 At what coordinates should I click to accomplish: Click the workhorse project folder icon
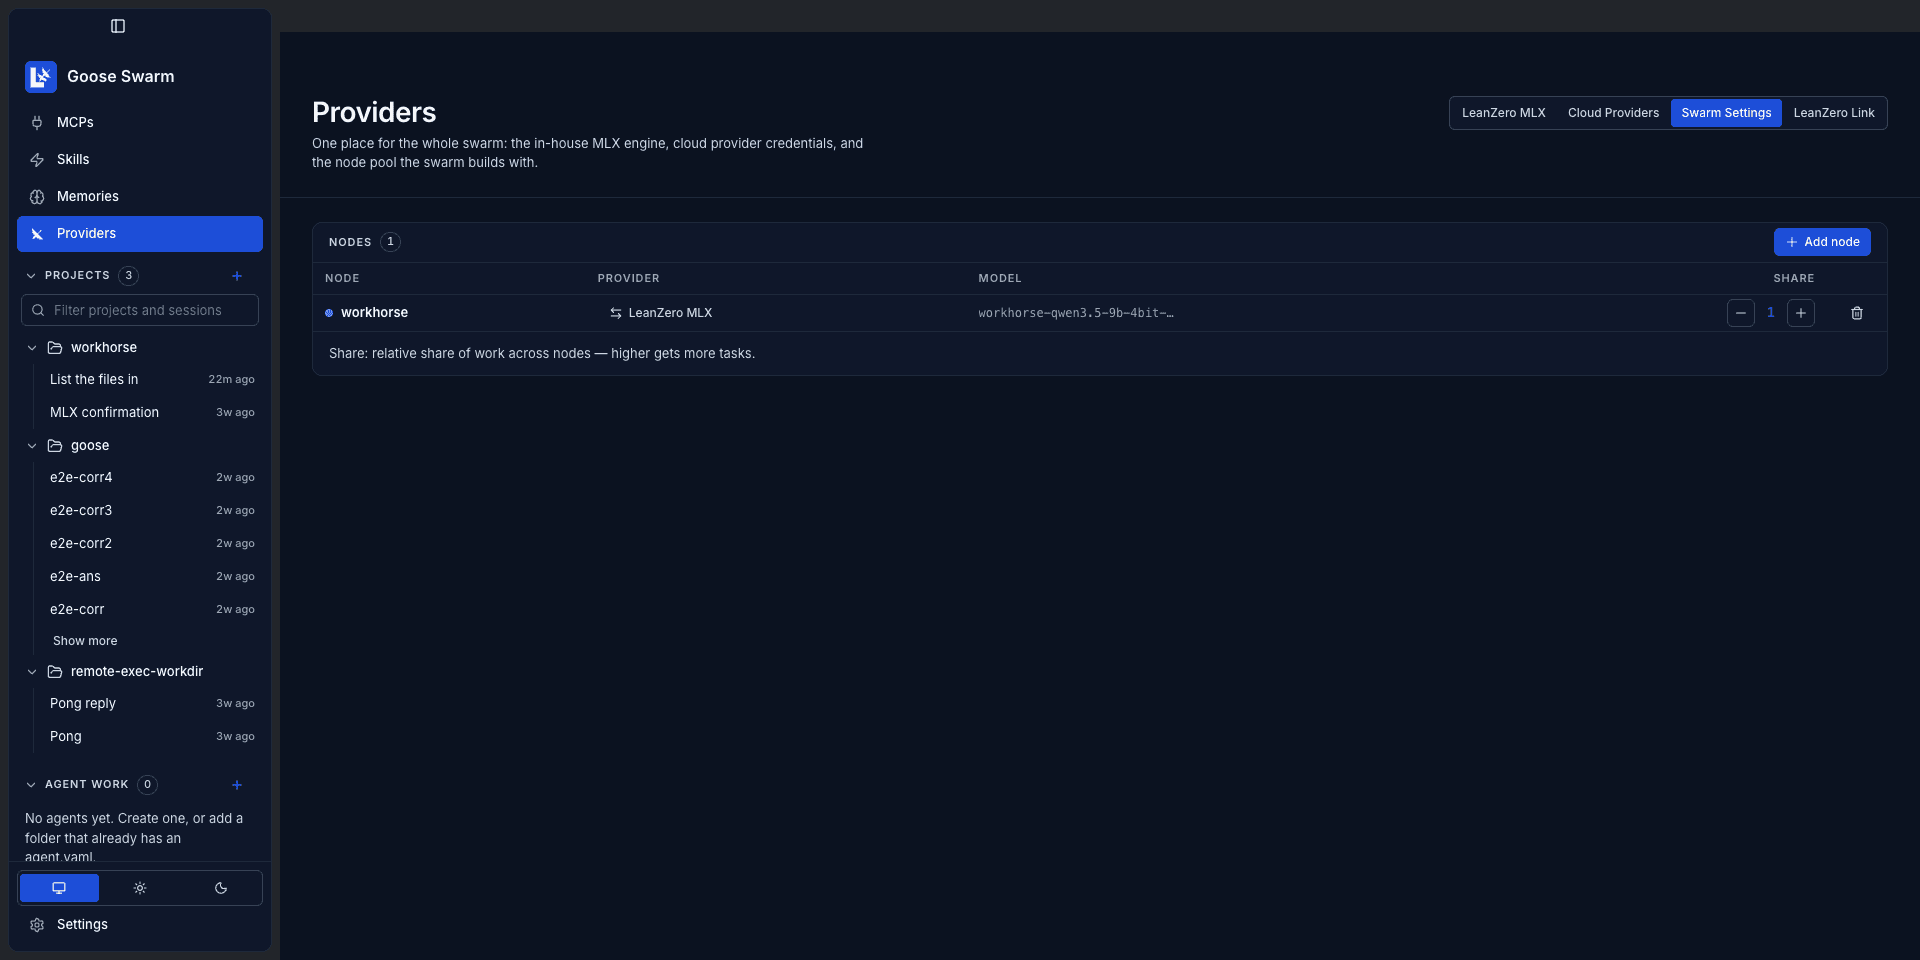coord(55,348)
